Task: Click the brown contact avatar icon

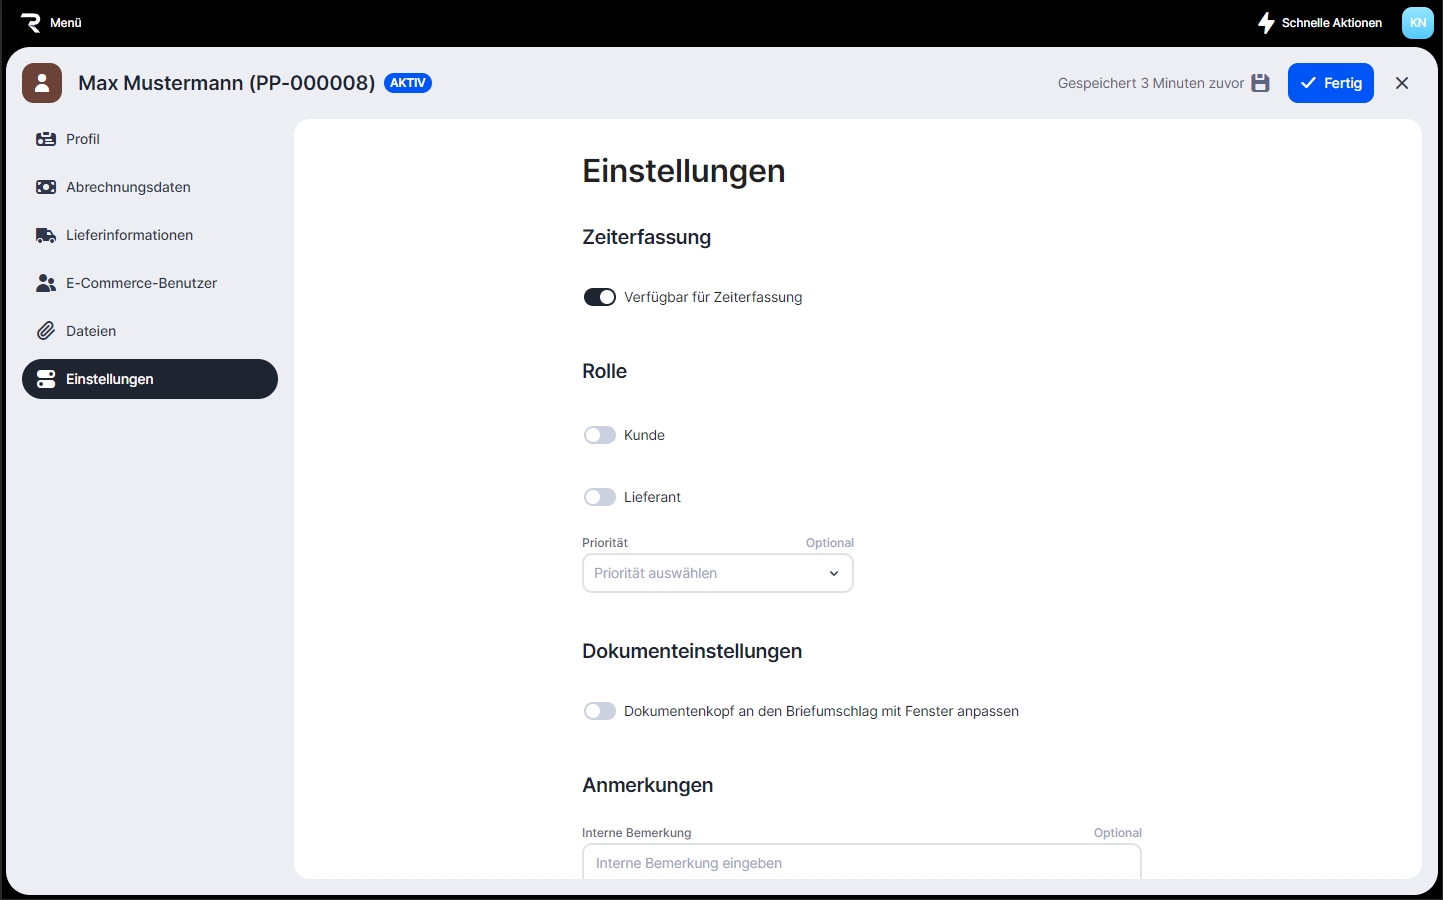Action: 42,83
